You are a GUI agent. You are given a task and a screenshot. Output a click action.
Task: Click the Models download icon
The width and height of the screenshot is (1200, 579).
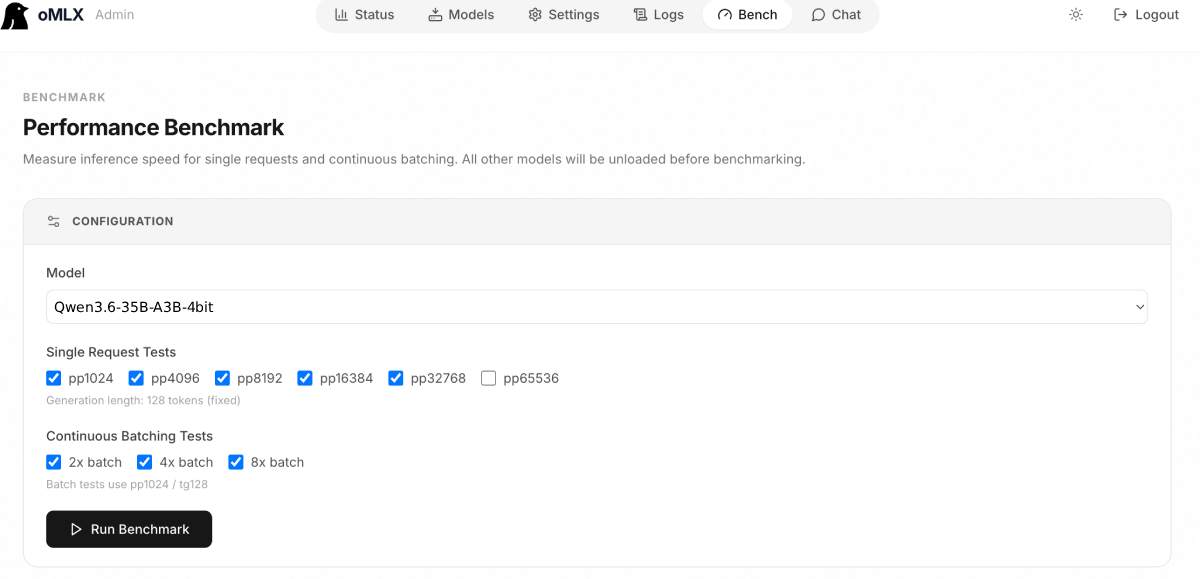tap(435, 15)
